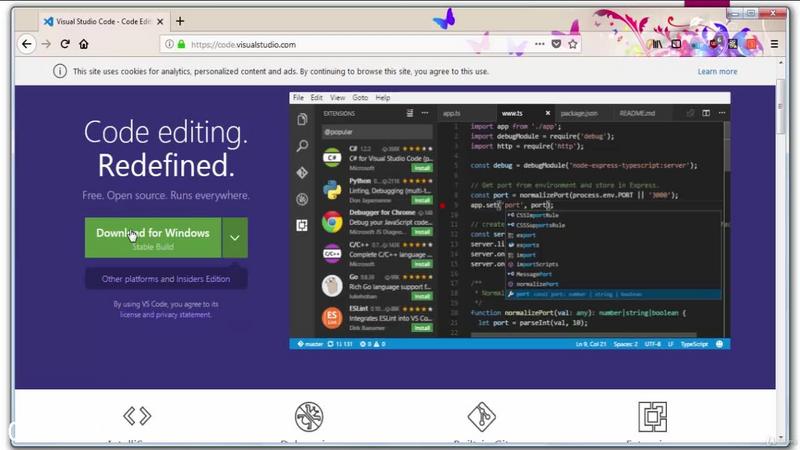
Task: Save the page to Pocket
Action: [556, 44]
